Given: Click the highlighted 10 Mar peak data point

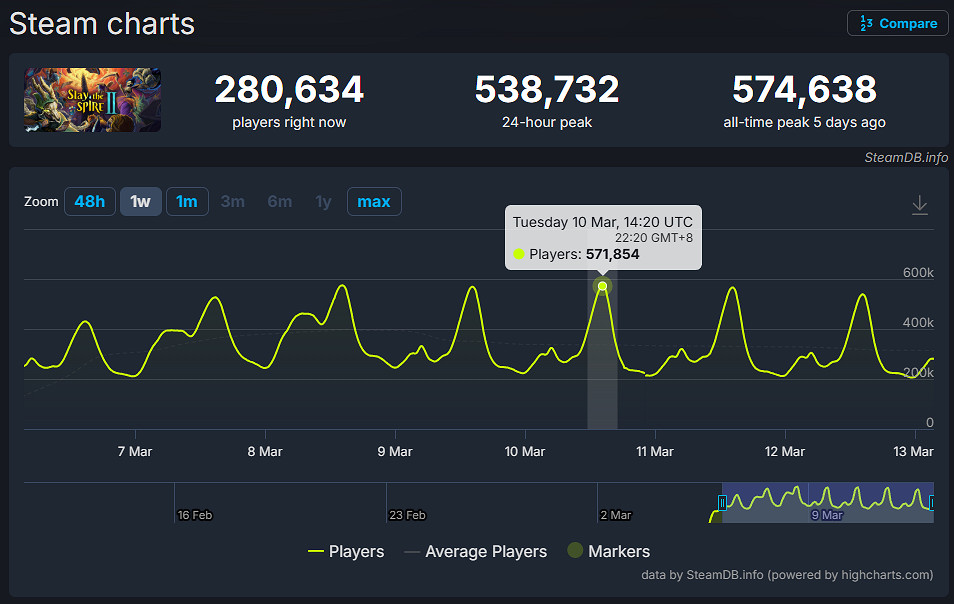Looking at the screenshot, I should (602, 287).
